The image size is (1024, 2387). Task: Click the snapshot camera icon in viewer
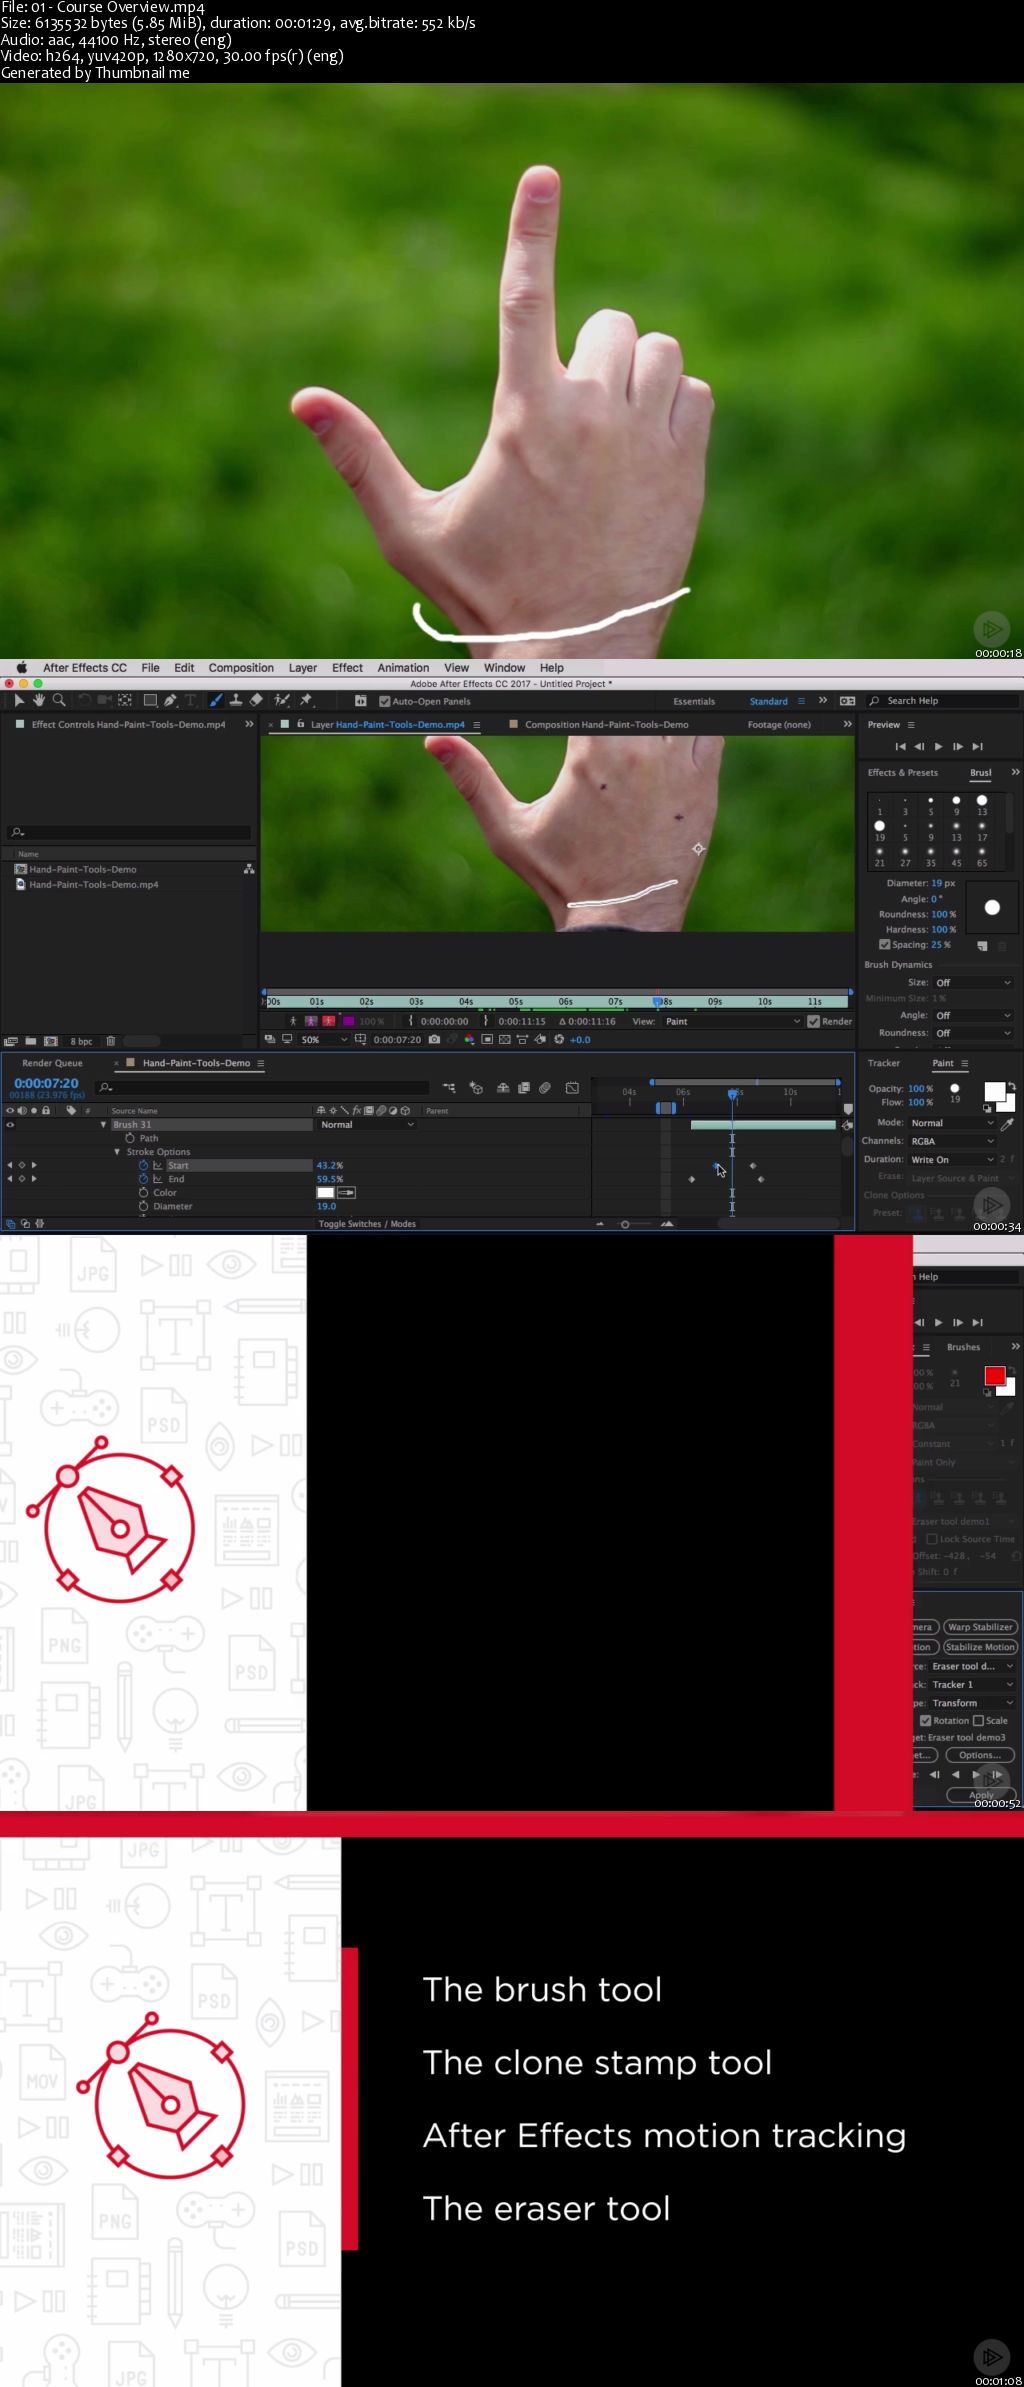tap(434, 1039)
